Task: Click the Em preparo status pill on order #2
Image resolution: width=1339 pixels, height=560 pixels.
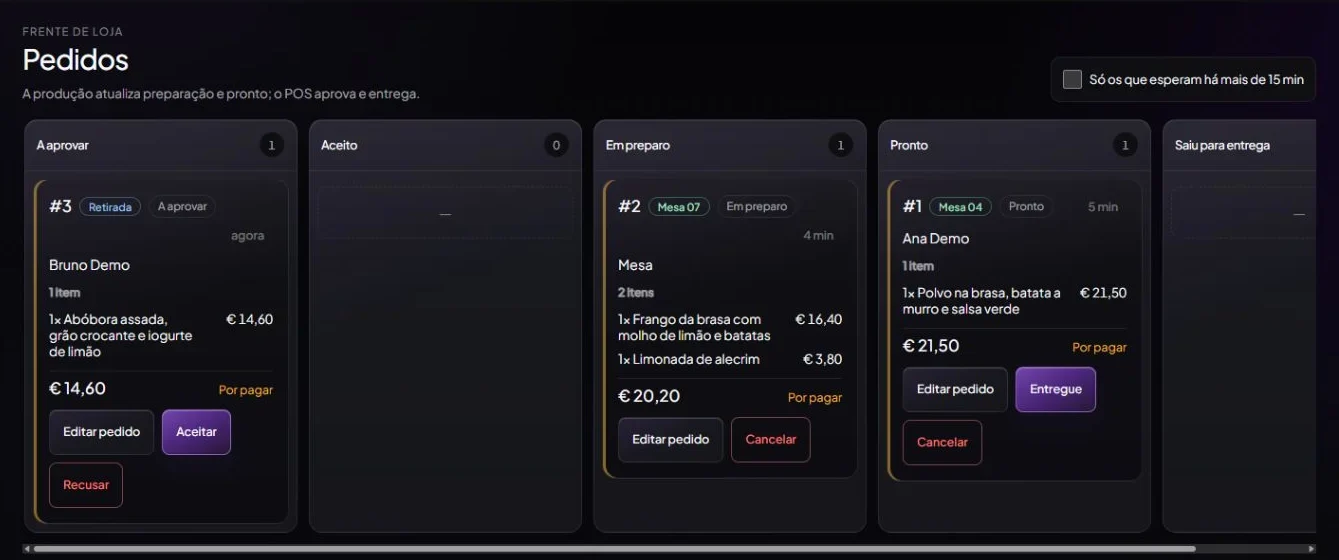Action: coord(757,207)
